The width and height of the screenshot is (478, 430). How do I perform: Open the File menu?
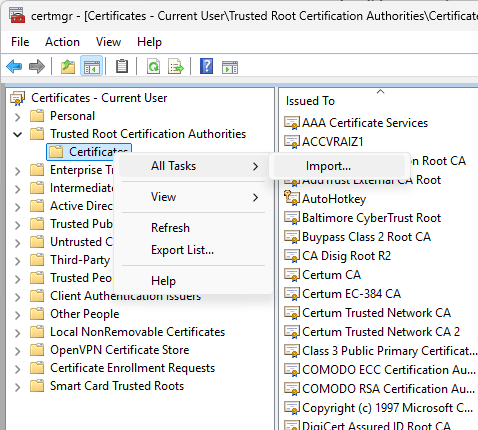[20, 42]
